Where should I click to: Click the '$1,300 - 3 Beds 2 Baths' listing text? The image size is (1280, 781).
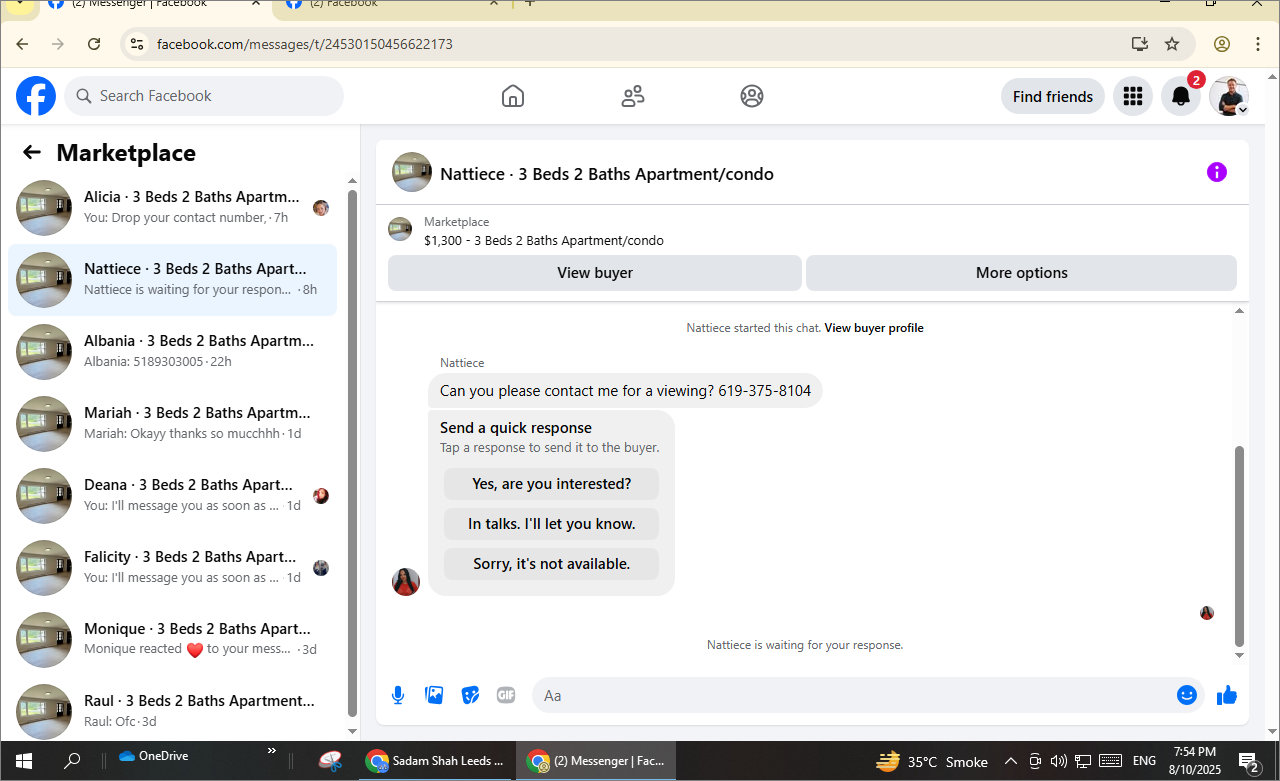[x=544, y=240]
